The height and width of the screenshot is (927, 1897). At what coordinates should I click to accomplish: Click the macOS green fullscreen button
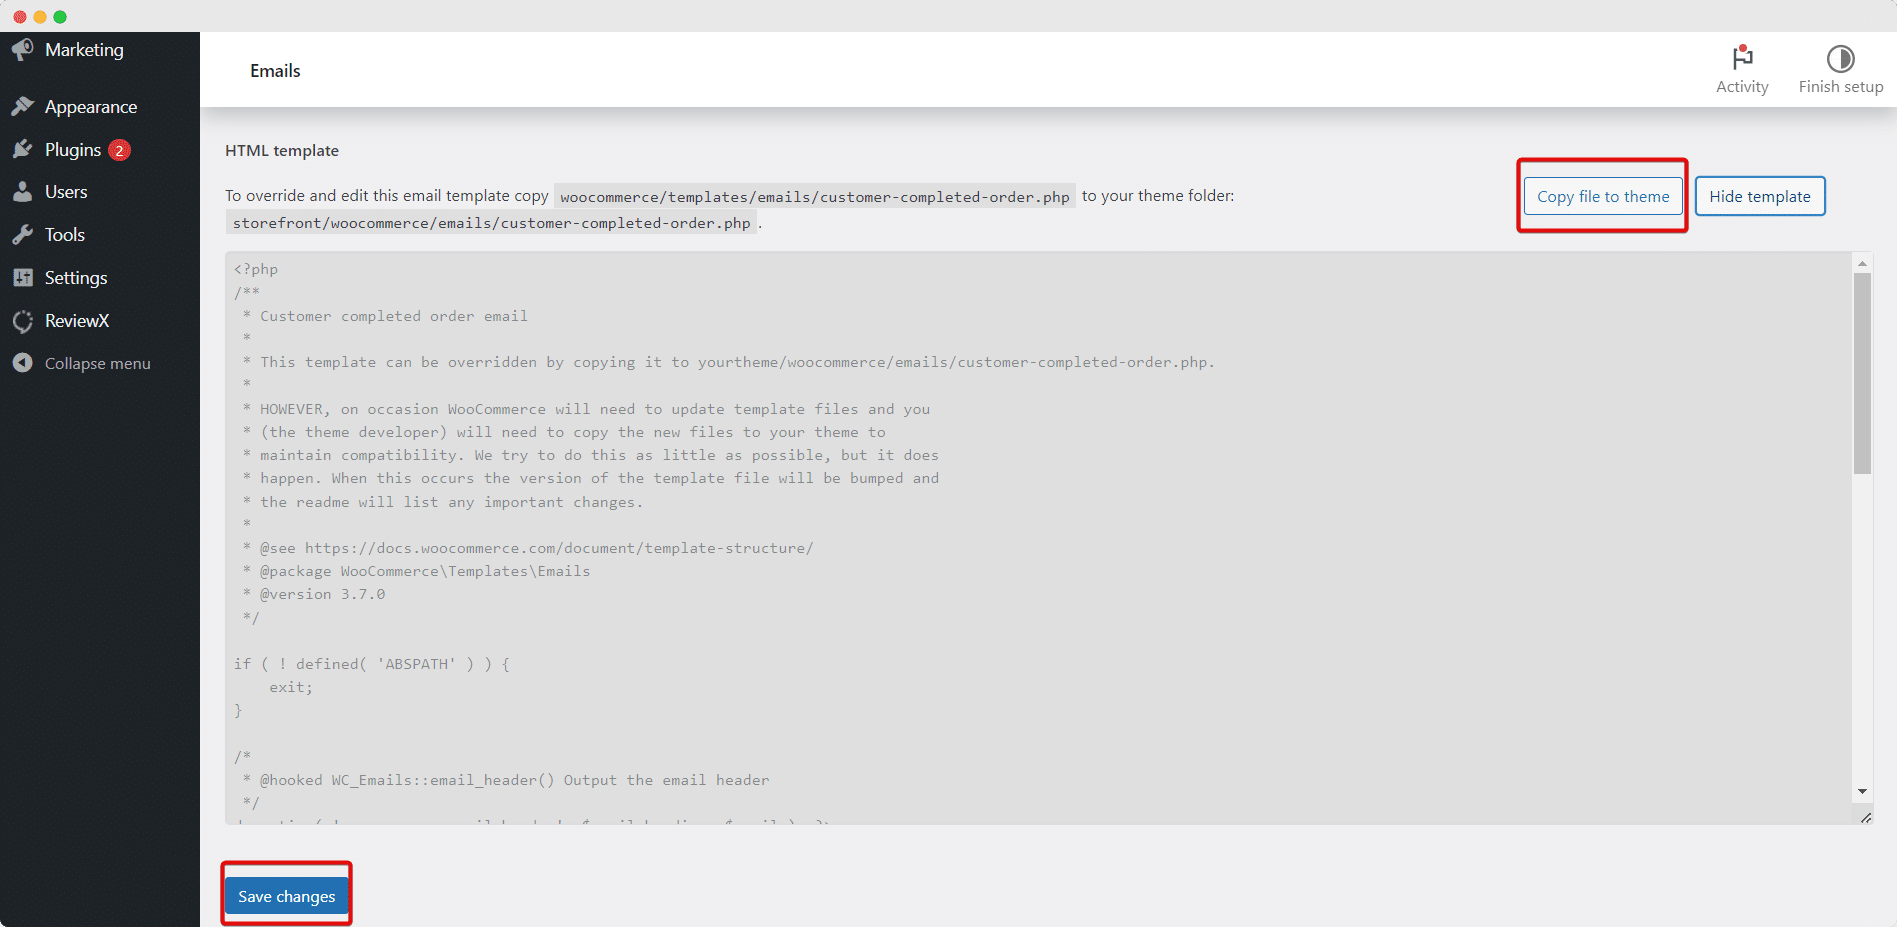pyautogui.click(x=60, y=17)
